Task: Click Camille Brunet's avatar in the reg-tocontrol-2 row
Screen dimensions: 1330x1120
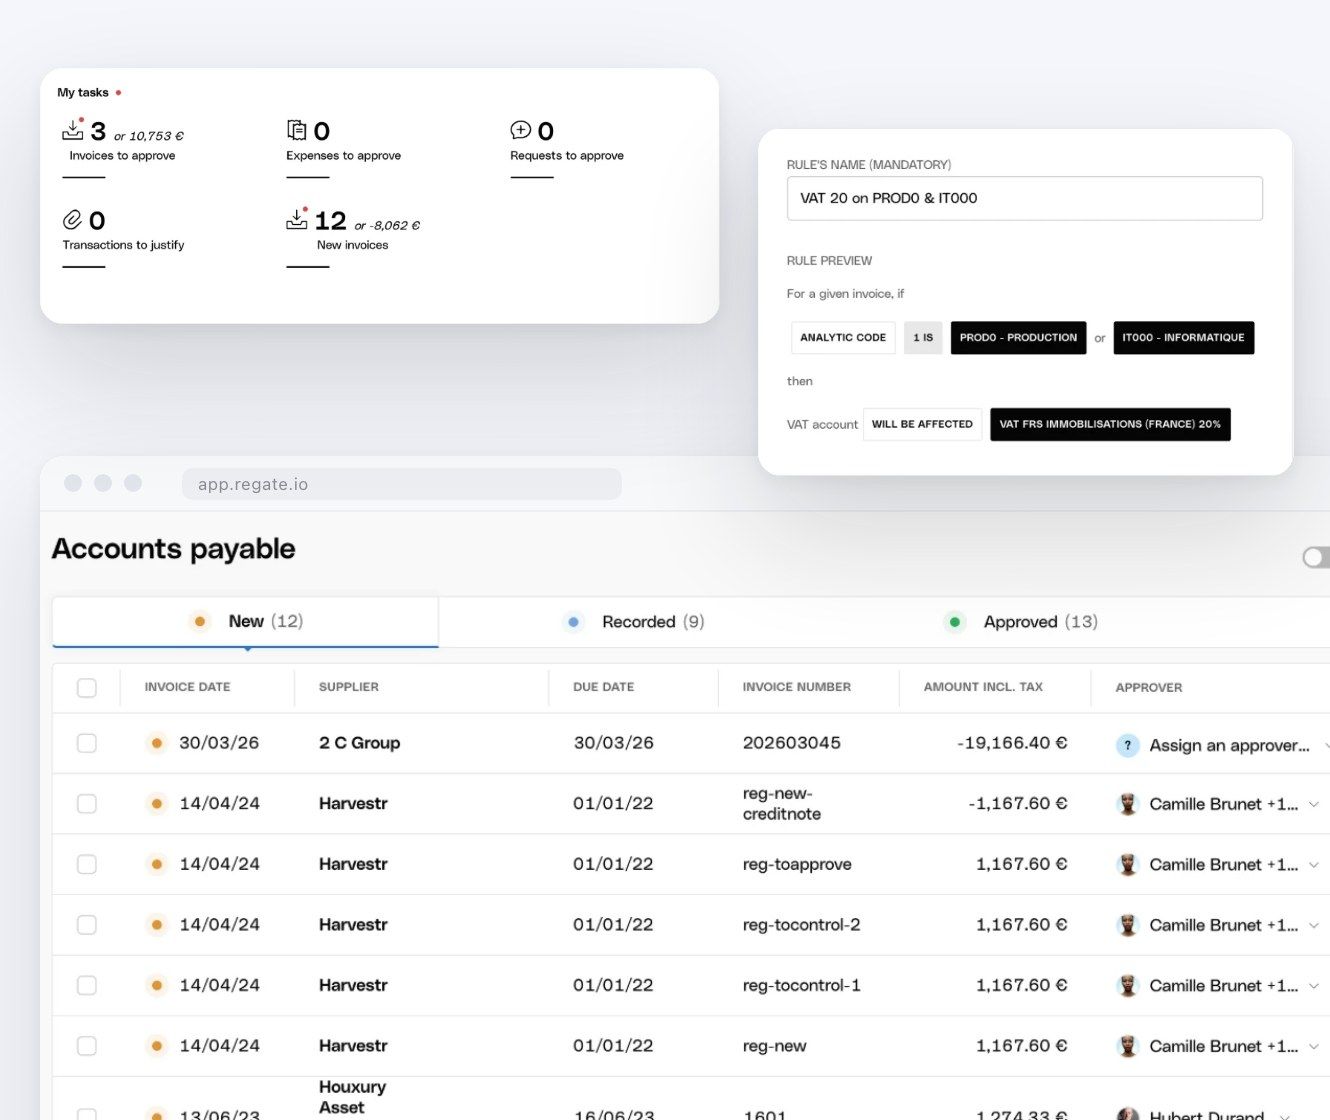Action: (x=1127, y=925)
